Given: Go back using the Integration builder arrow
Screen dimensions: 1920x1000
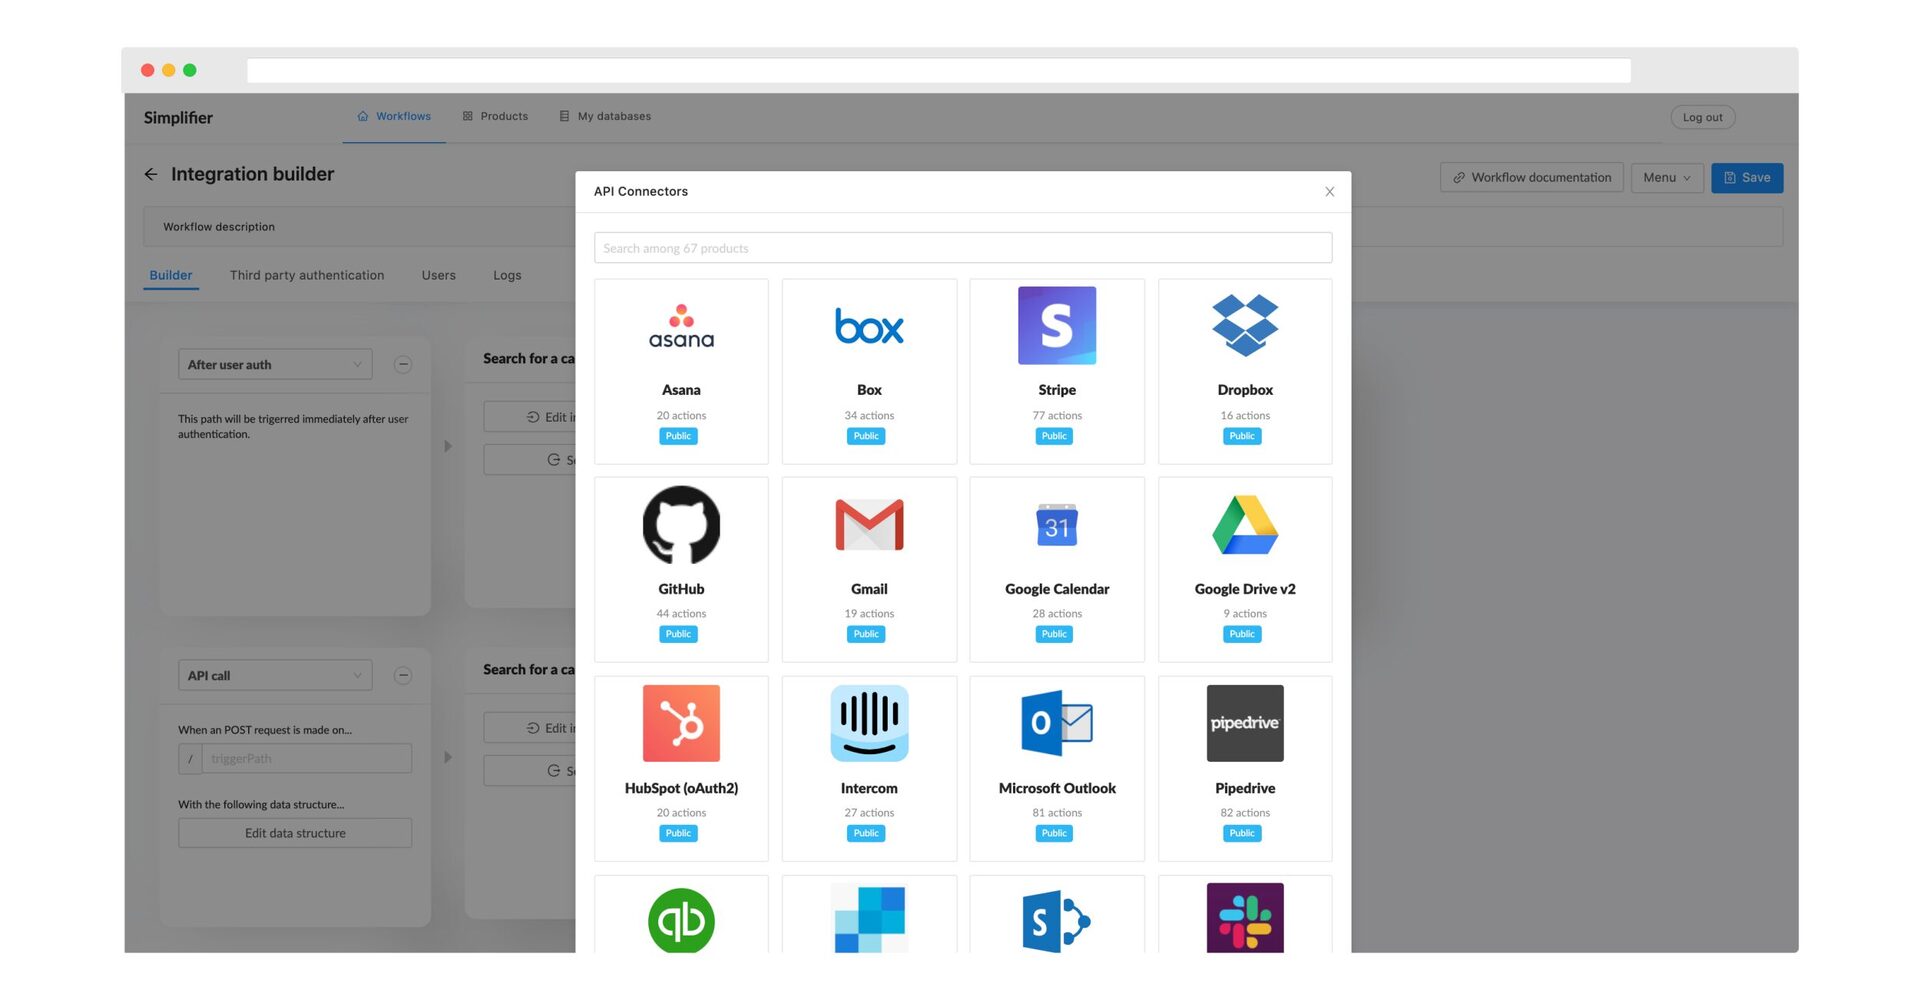Looking at the screenshot, I should (x=151, y=174).
